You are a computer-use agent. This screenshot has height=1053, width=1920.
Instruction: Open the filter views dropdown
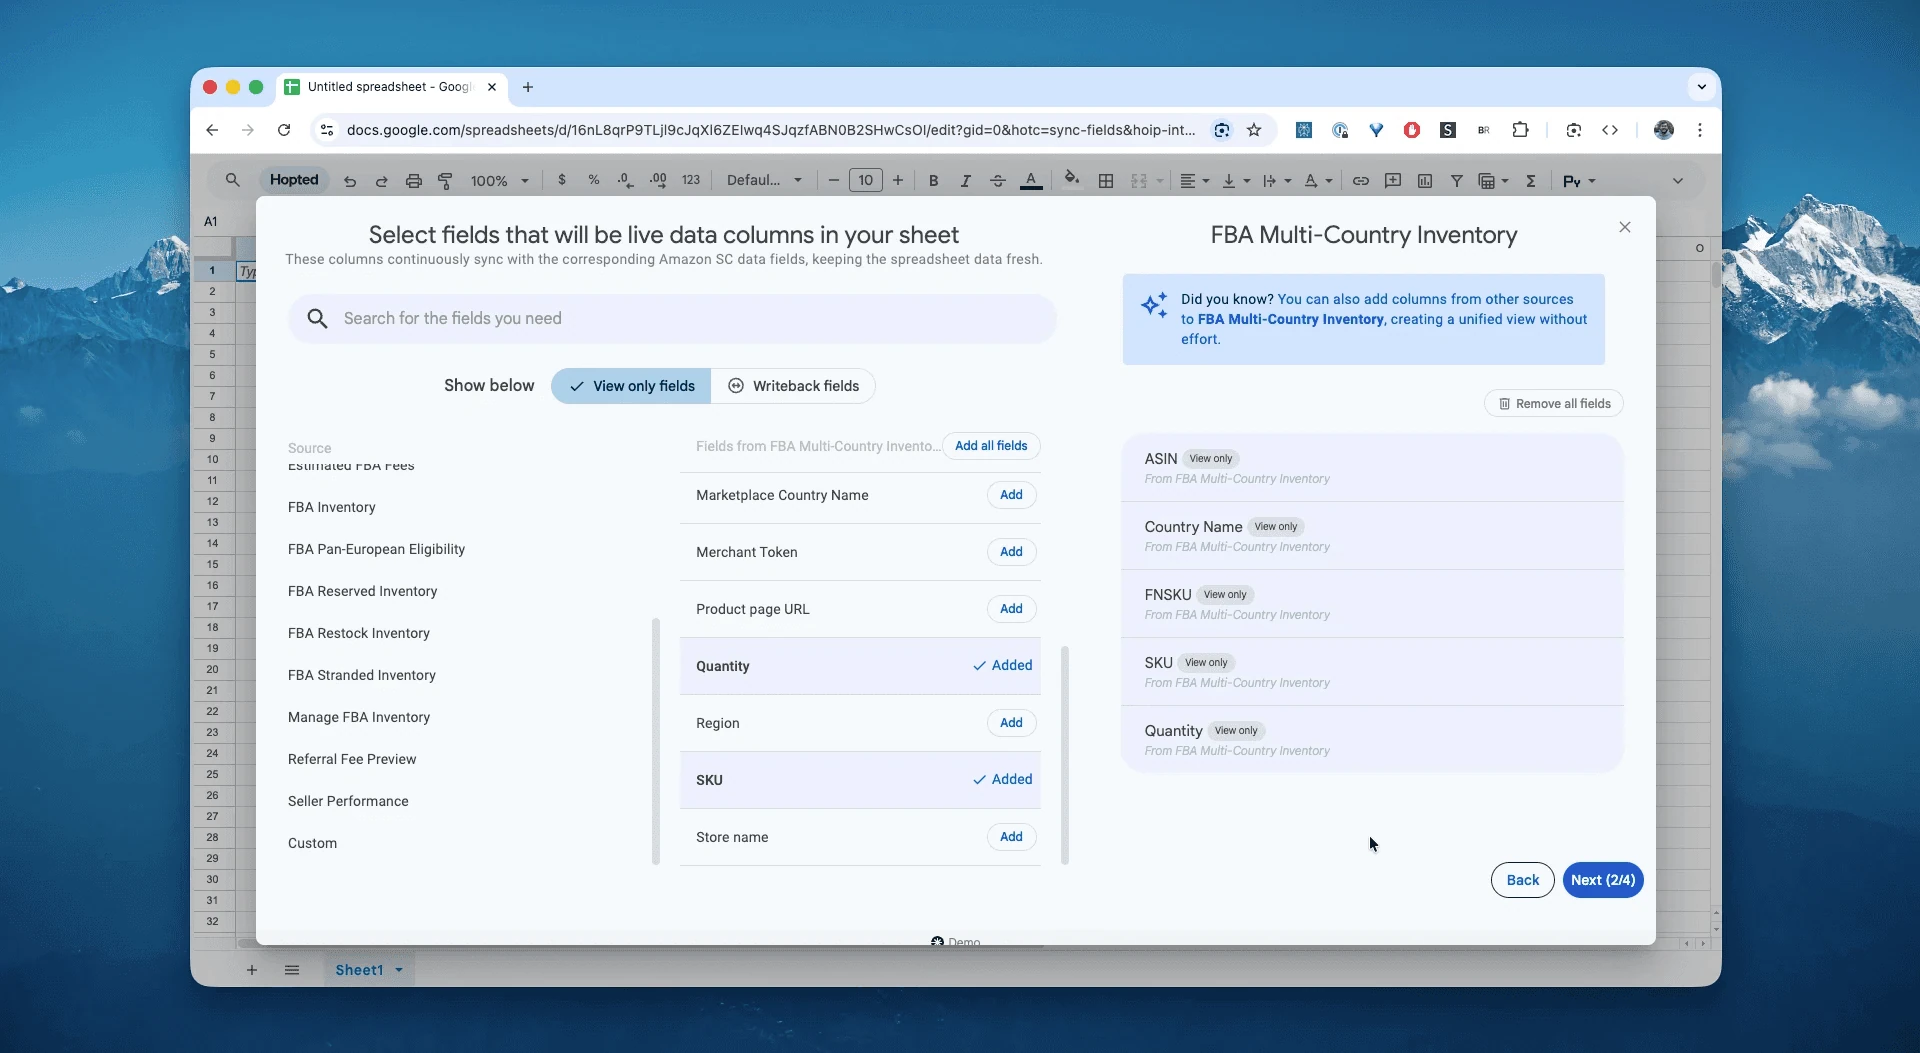click(1493, 181)
